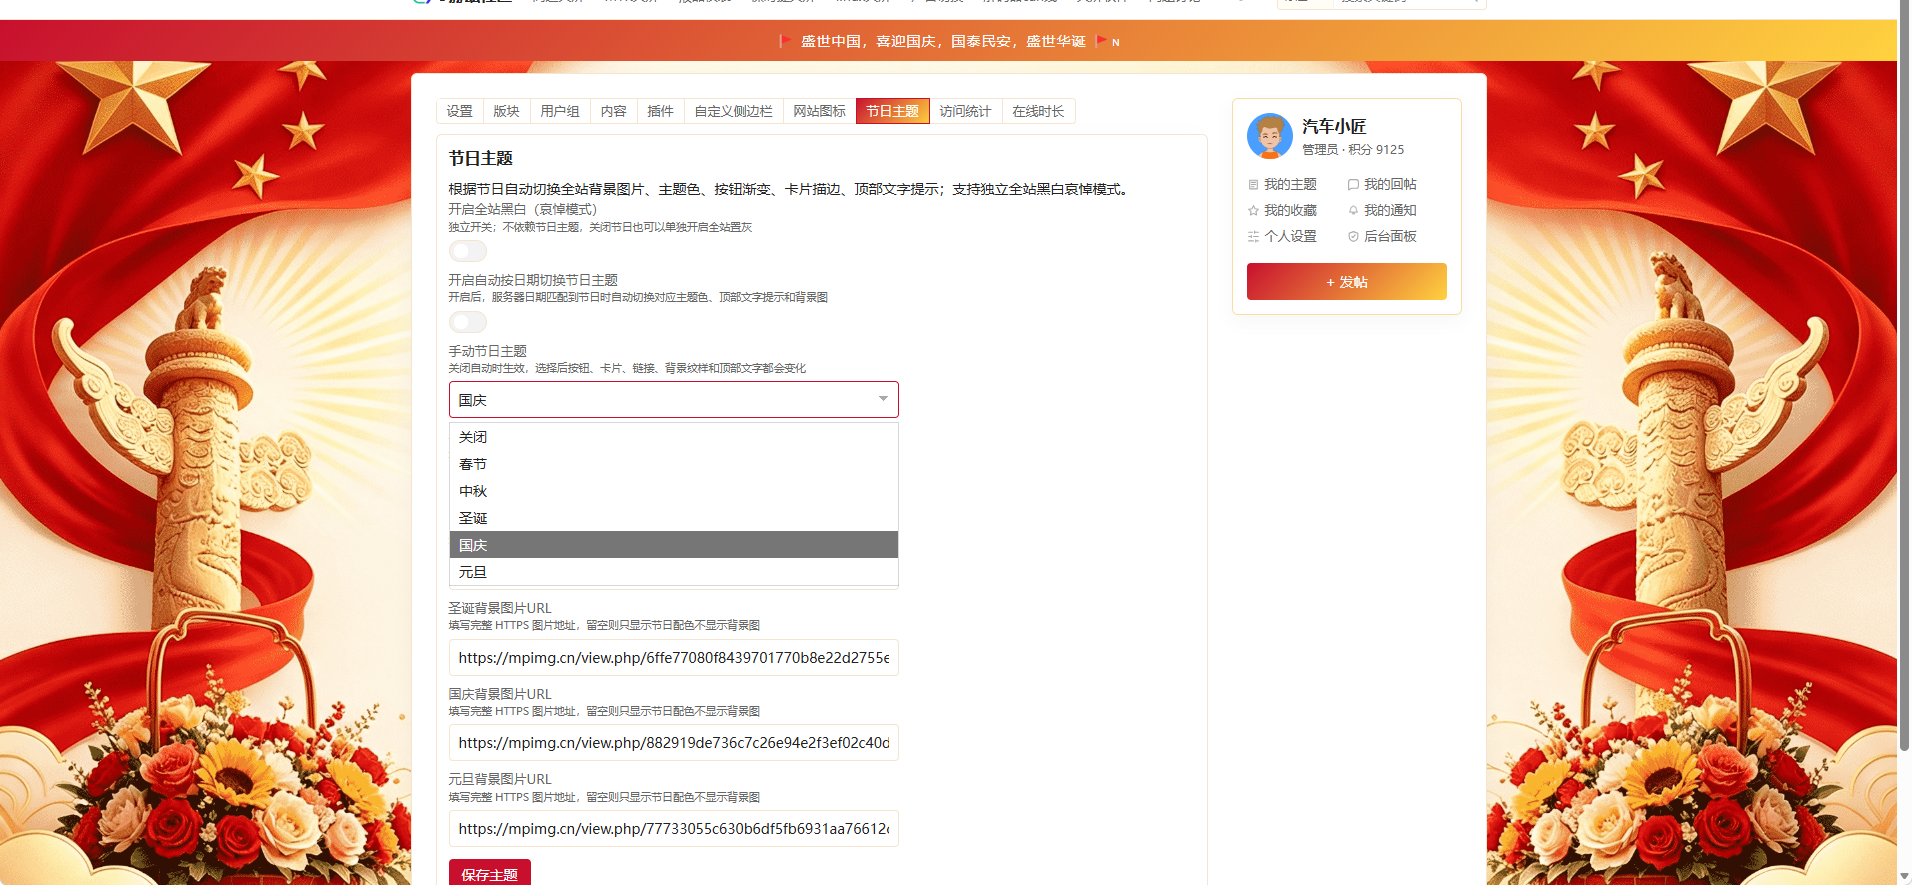
Task: Switch to the 网站图标 tab
Action: [x=820, y=111]
